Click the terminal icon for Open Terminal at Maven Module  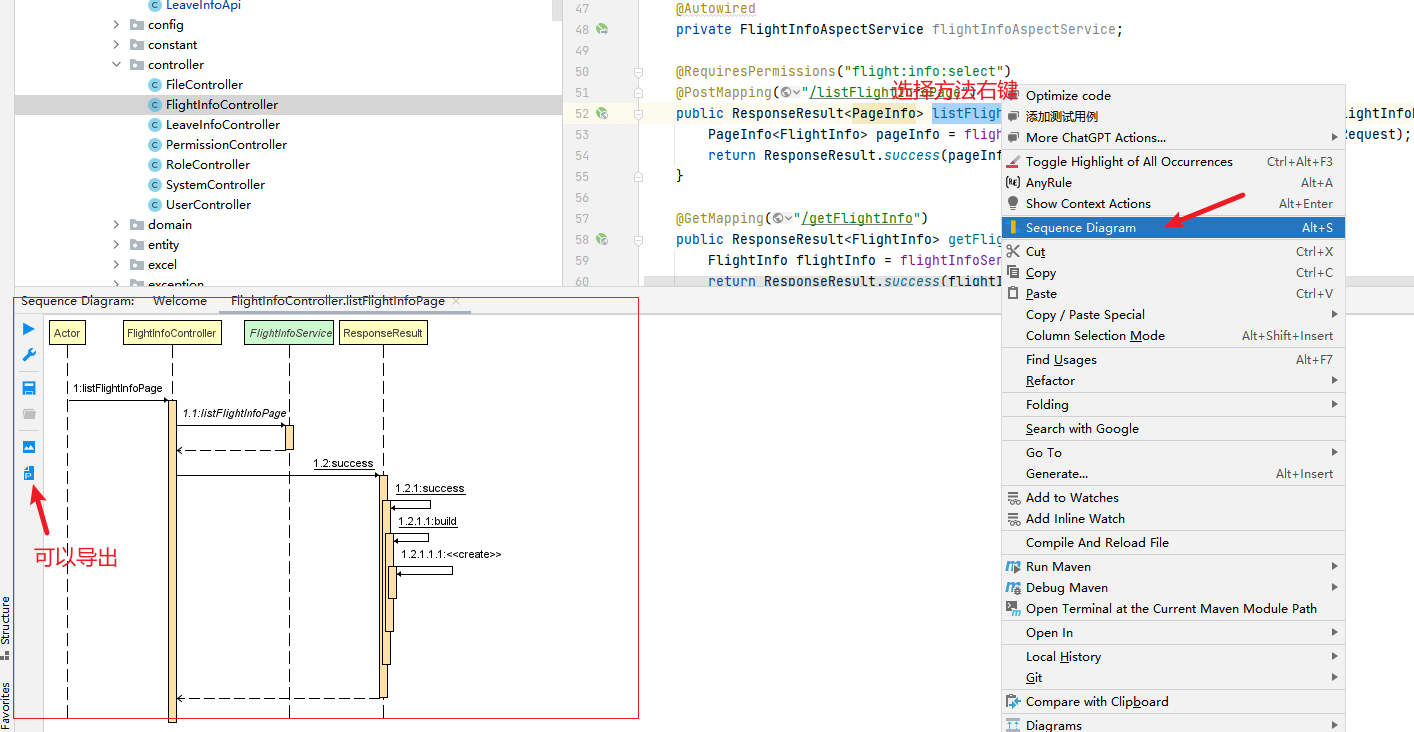tap(1013, 609)
